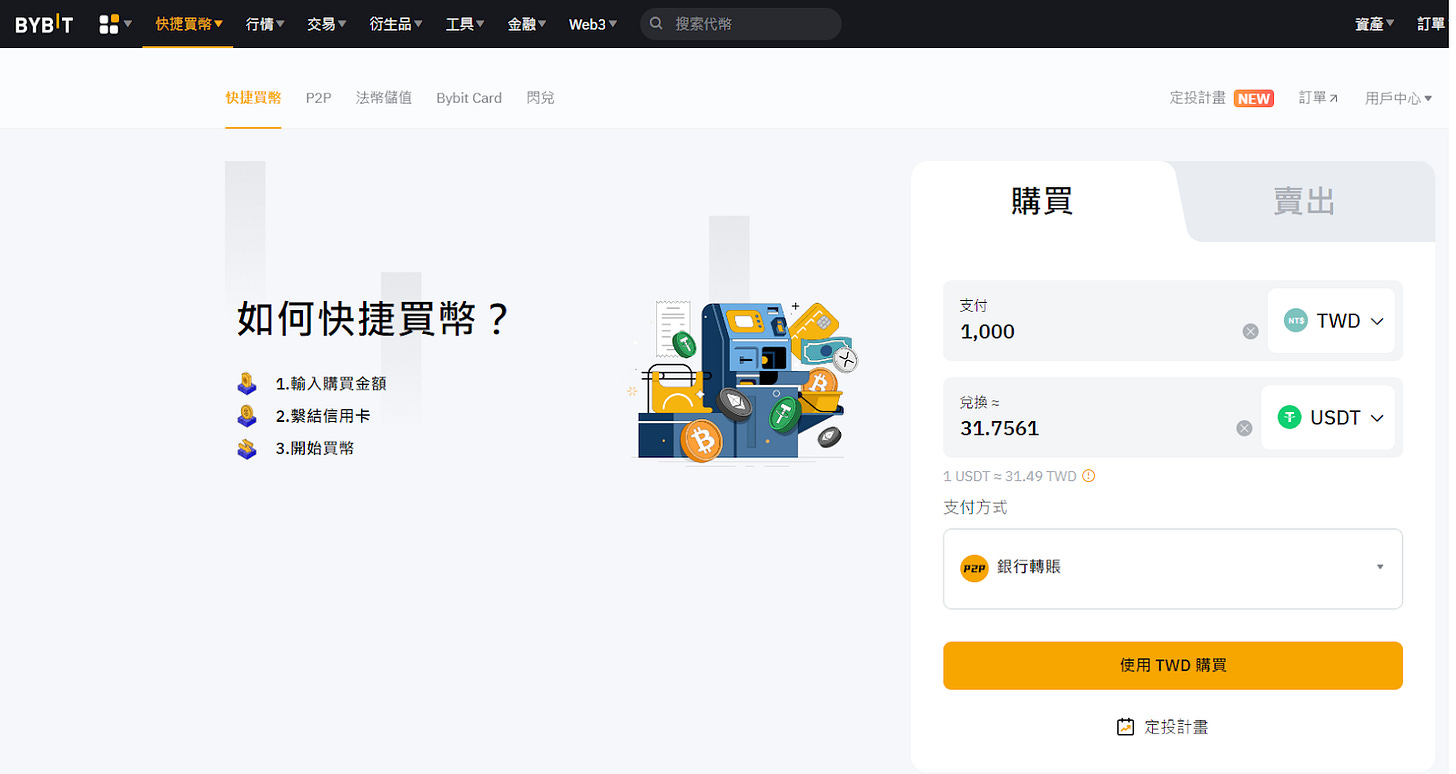Viewport: 1456px width, 774px height.
Task: Click the 支付方式 label
Action: [x=975, y=507]
